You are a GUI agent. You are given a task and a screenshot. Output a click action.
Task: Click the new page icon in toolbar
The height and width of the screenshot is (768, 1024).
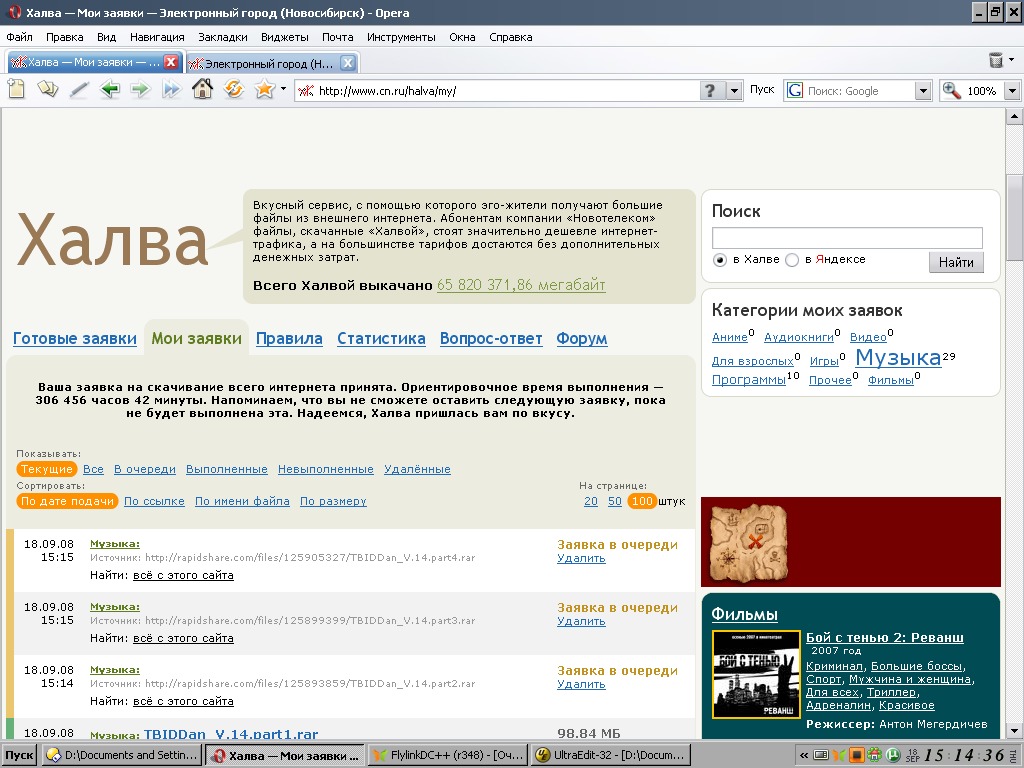[x=16, y=89]
